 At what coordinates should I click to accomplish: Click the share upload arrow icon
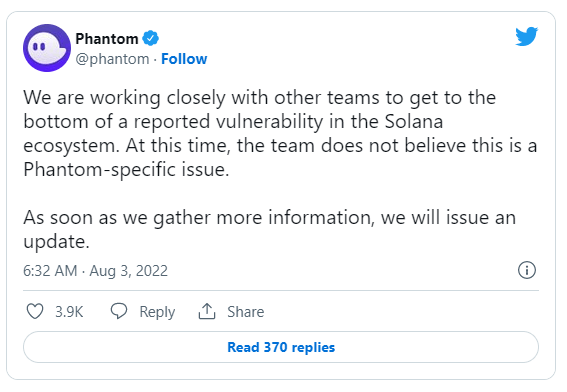207,311
